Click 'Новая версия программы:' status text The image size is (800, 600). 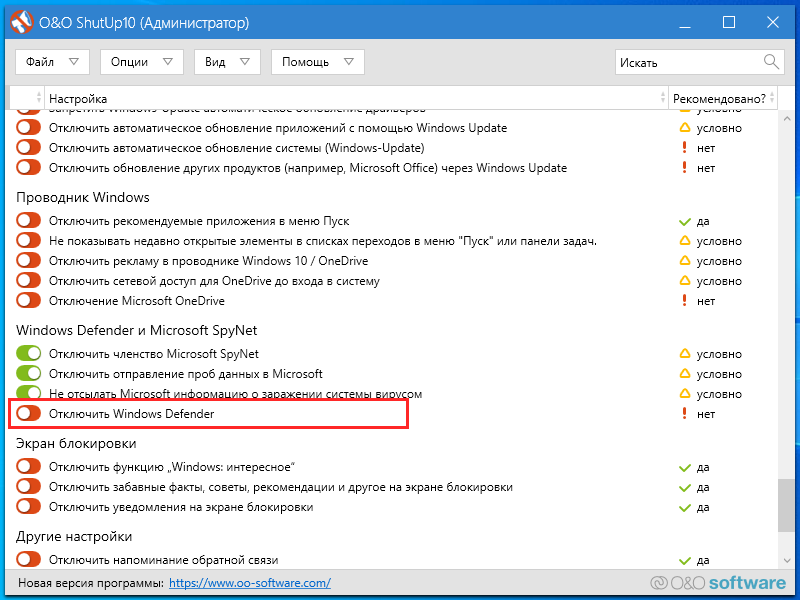pos(91,583)
